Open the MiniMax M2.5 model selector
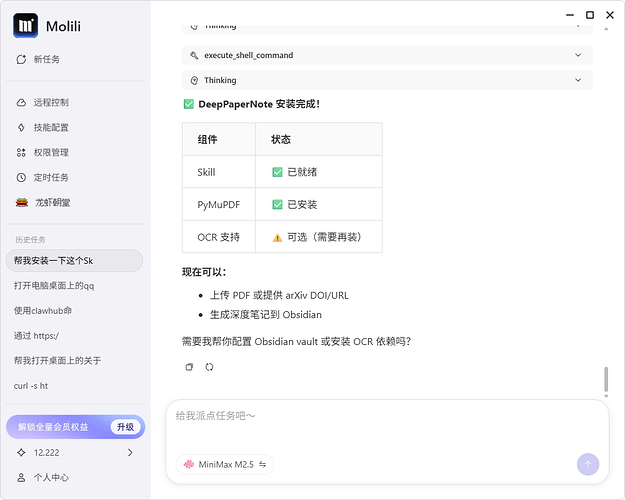This screenshot has width=625, height=500. (225, 465)
